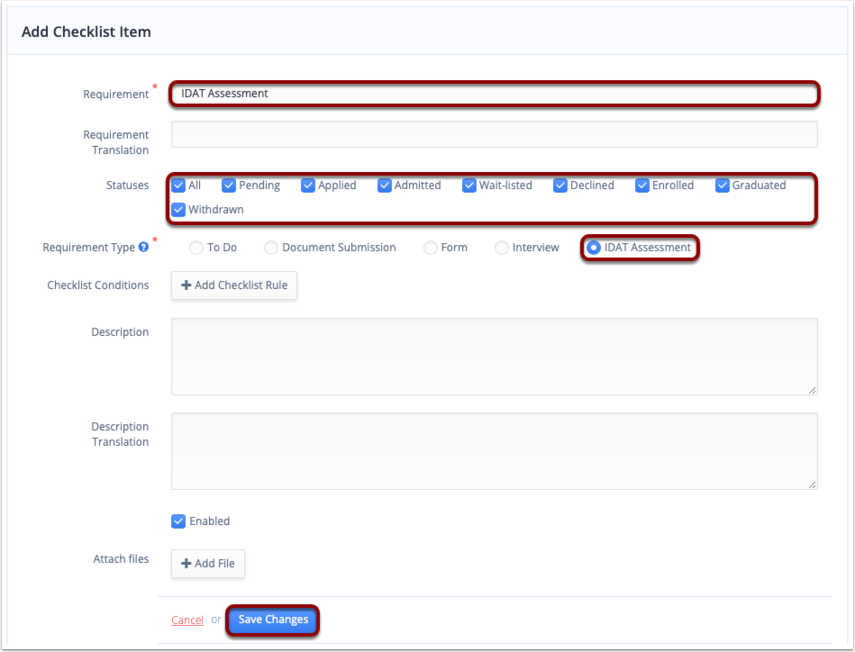Viewport: 855px width, 652px height.
Task: Toggle the Enrolled status checkbox
Action: tap(643, 185)
